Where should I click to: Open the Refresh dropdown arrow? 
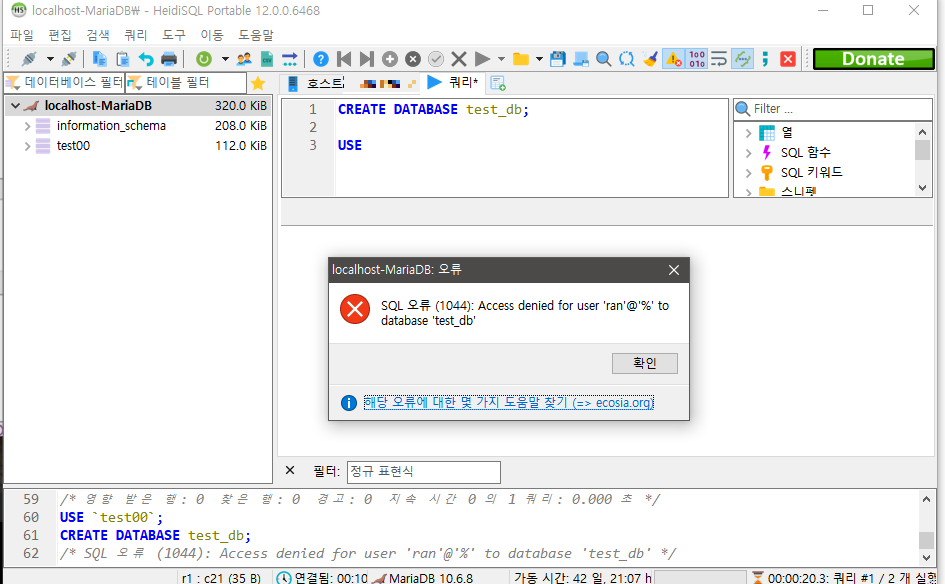pos(225,59)
